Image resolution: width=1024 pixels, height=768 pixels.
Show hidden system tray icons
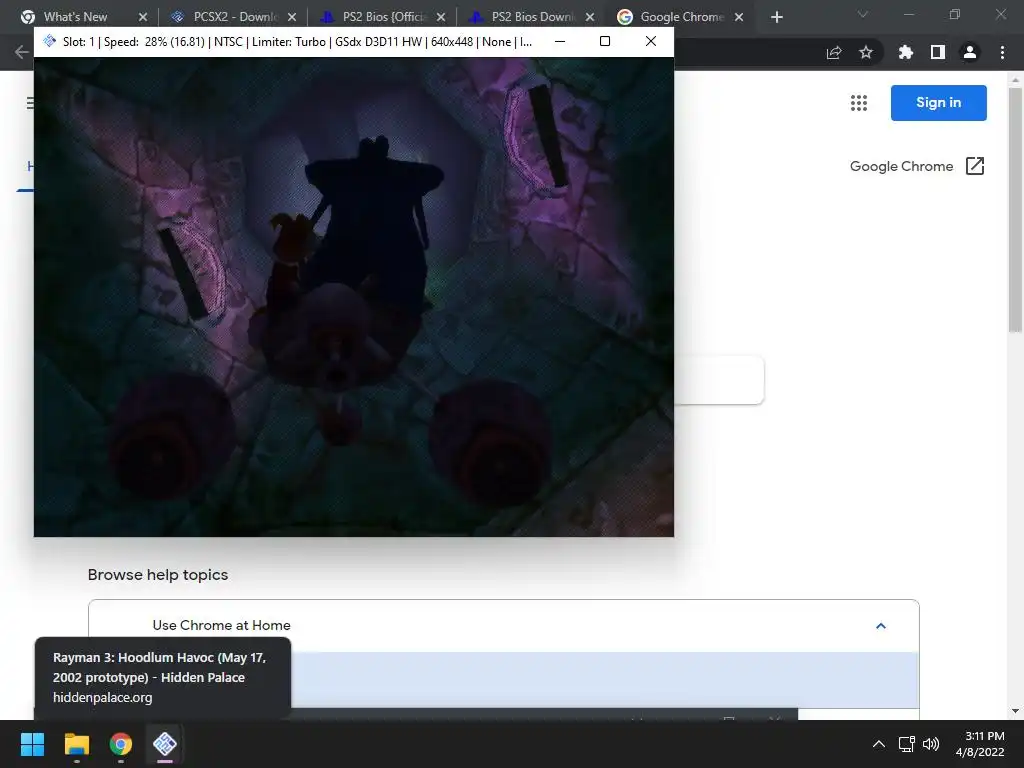point(879,744)
